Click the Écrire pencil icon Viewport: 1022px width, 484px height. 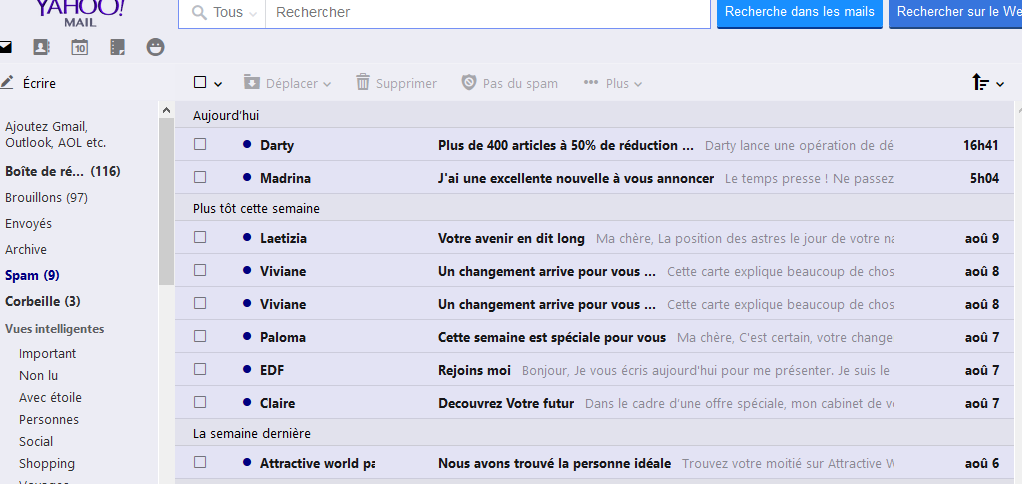(x=8, y=83)
